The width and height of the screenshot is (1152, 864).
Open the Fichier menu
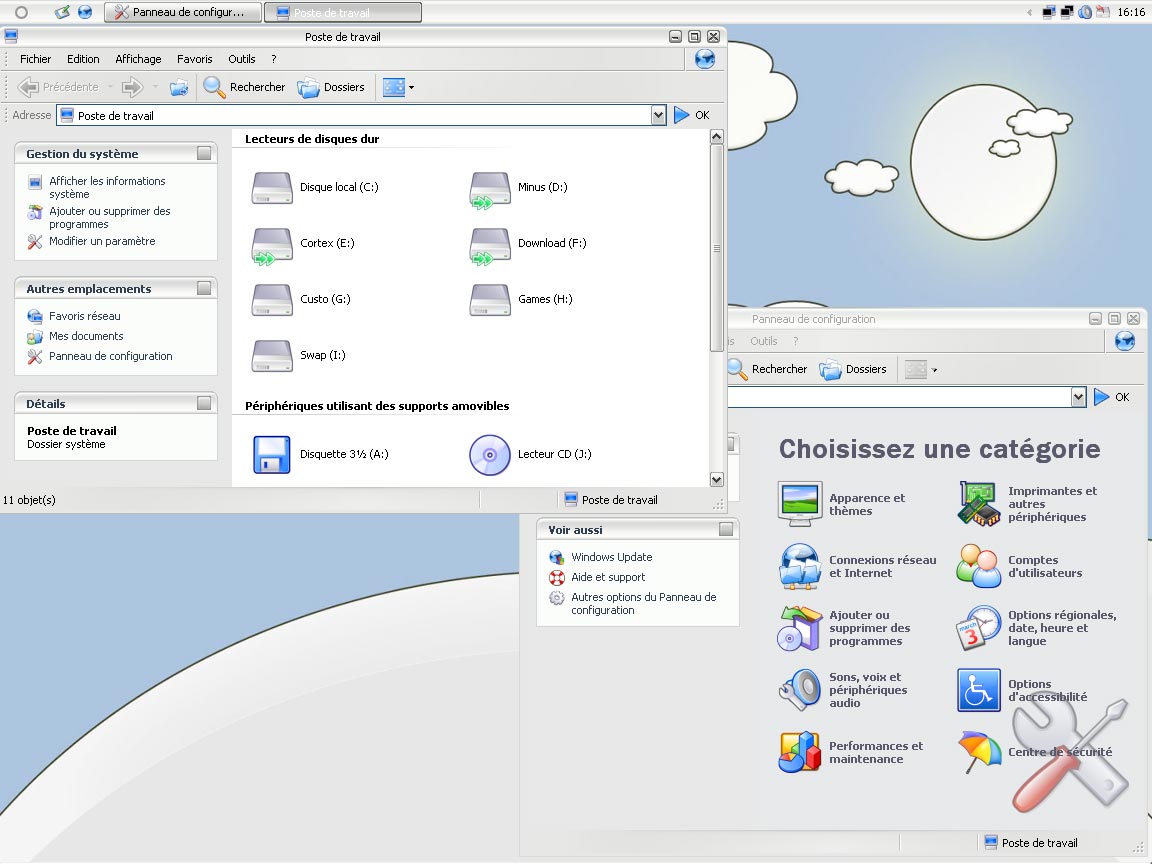(x=35, y=59)
